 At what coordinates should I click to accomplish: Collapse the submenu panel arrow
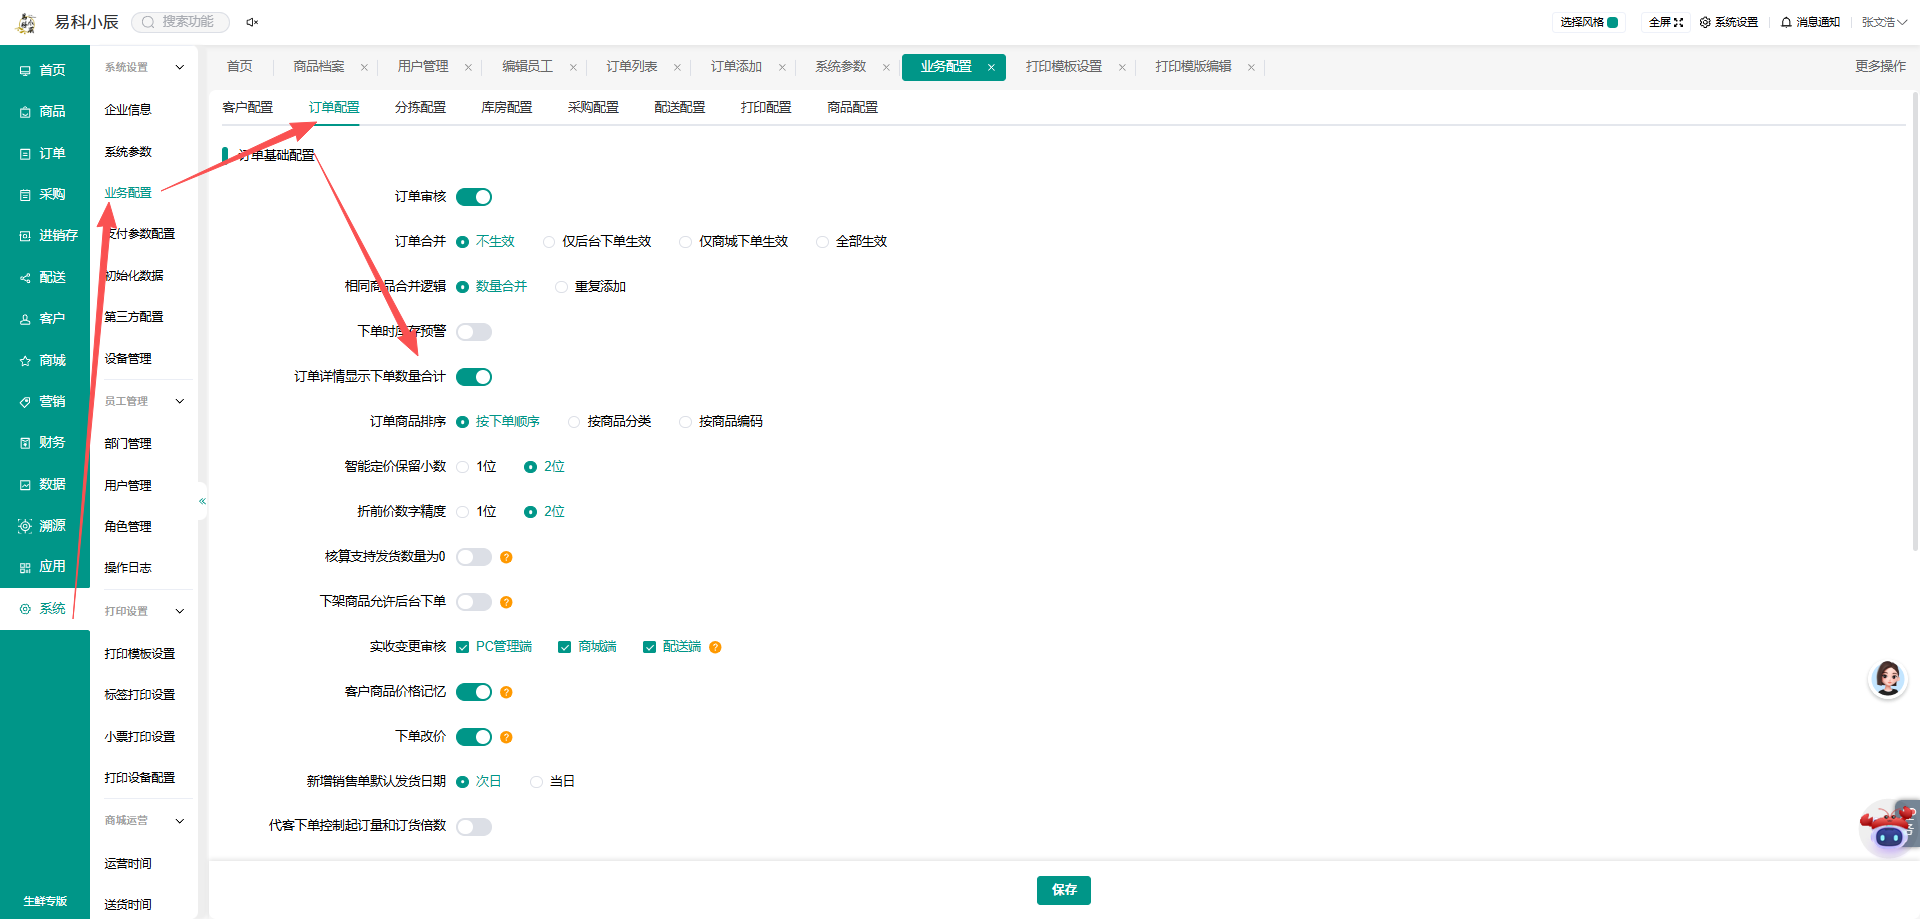202,502
